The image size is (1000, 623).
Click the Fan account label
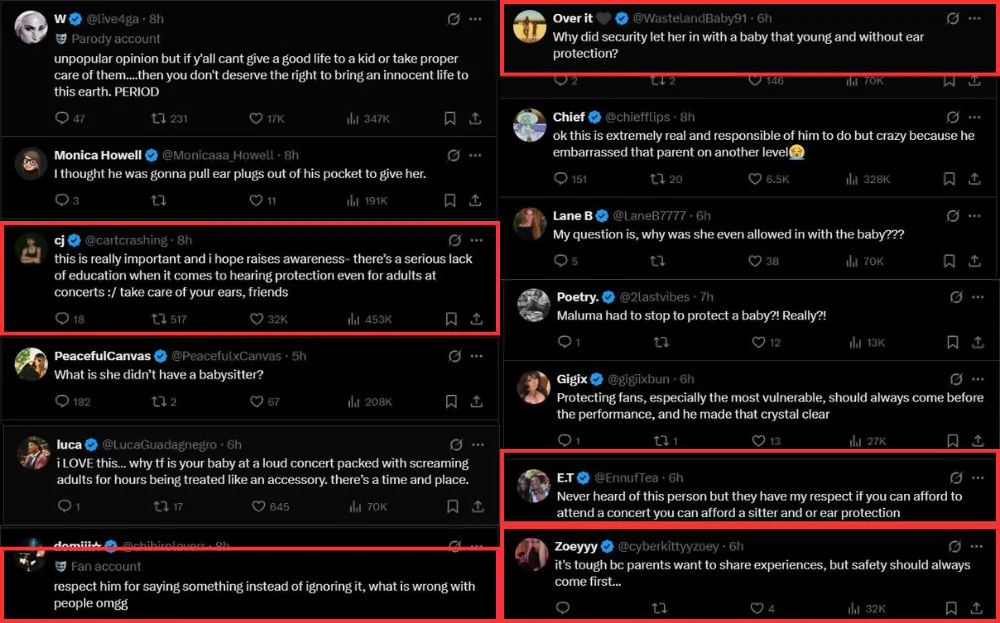pos(105,566)
